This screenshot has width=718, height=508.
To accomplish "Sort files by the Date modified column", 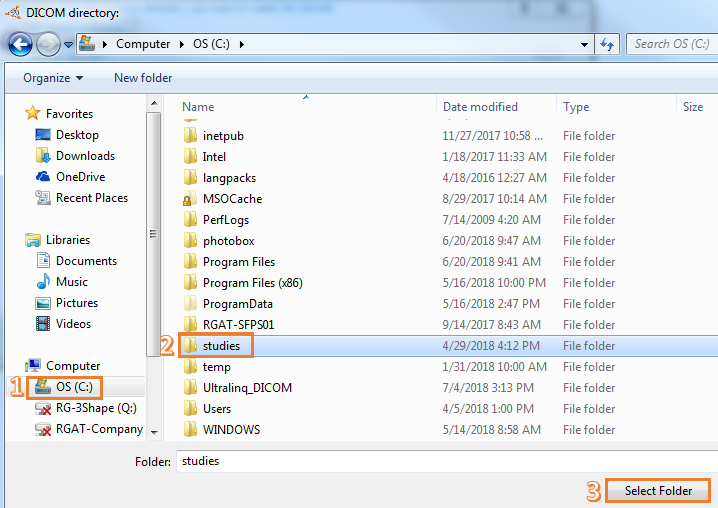I will point(480,107).
